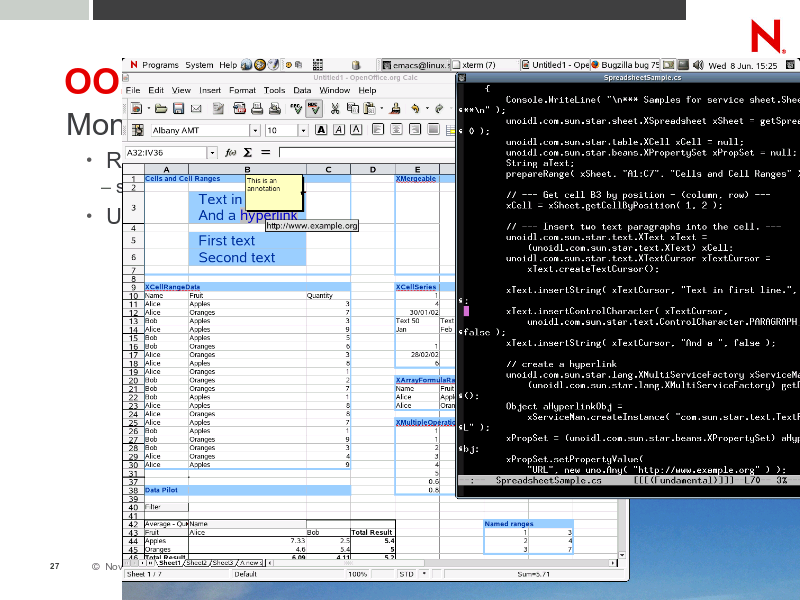Image resolution: width=800 pixels, height=600 pixels.
Task: Click the 100% zoom field in status bar
Action: click(358, 574)
